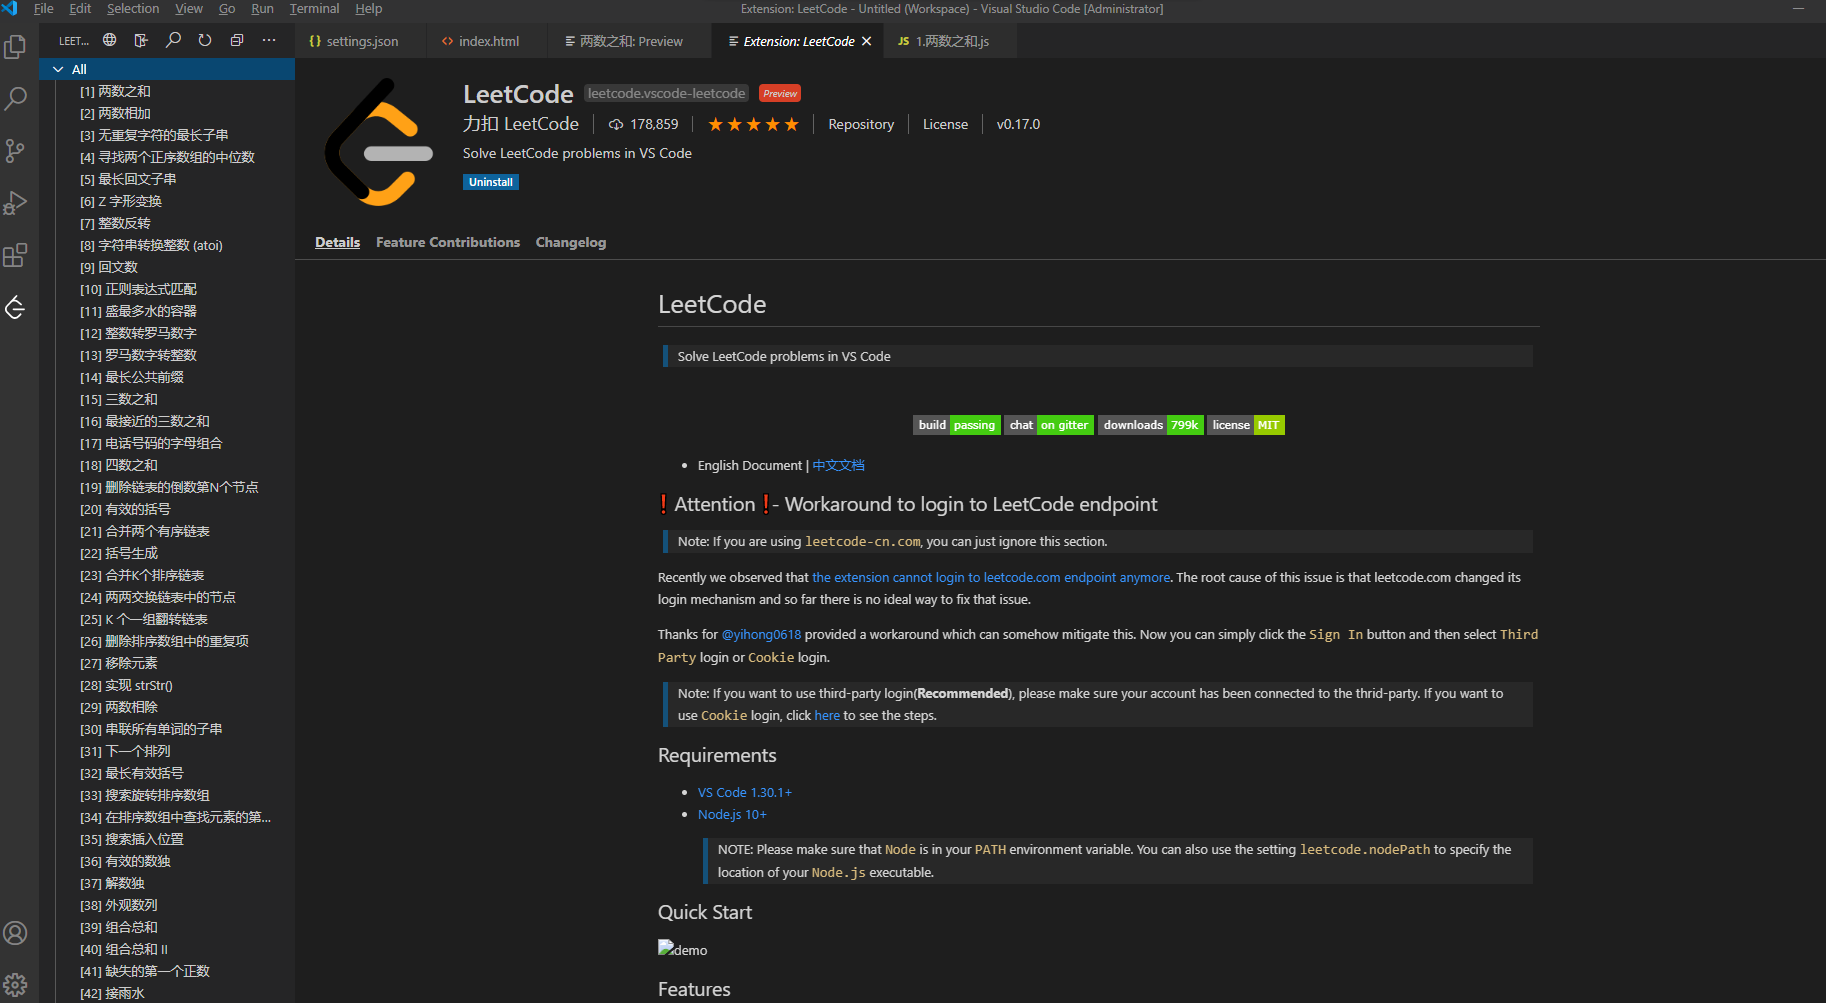The image size is (1826, 1003).
Task: Select the Details tab
Action: (337, 242)
